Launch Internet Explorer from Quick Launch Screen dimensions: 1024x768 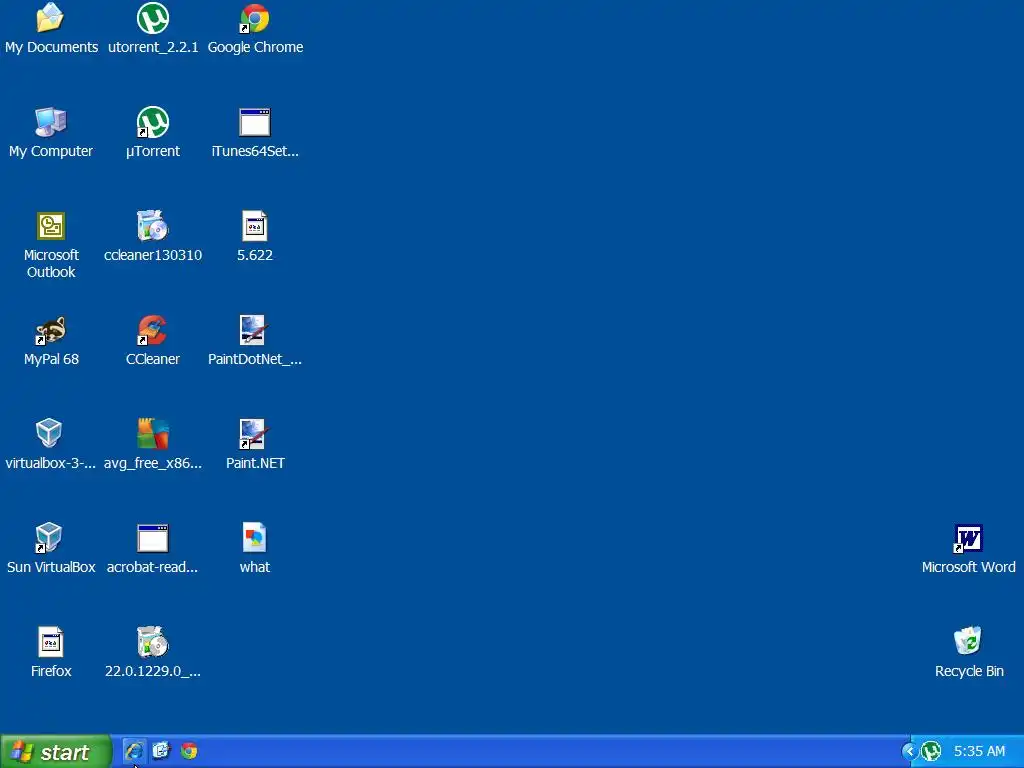click(134, 751)
